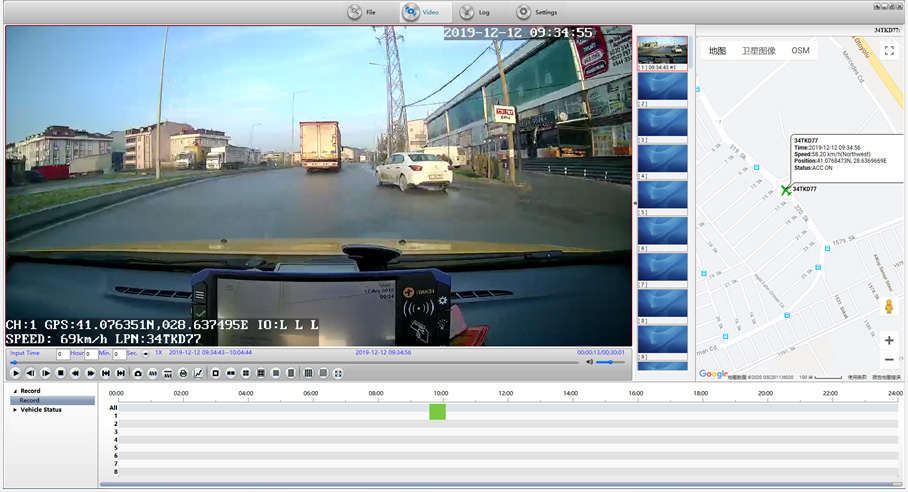Jump to the previous recording segment
Viewport: 908px width, 492px height.
tap(105, 373)
